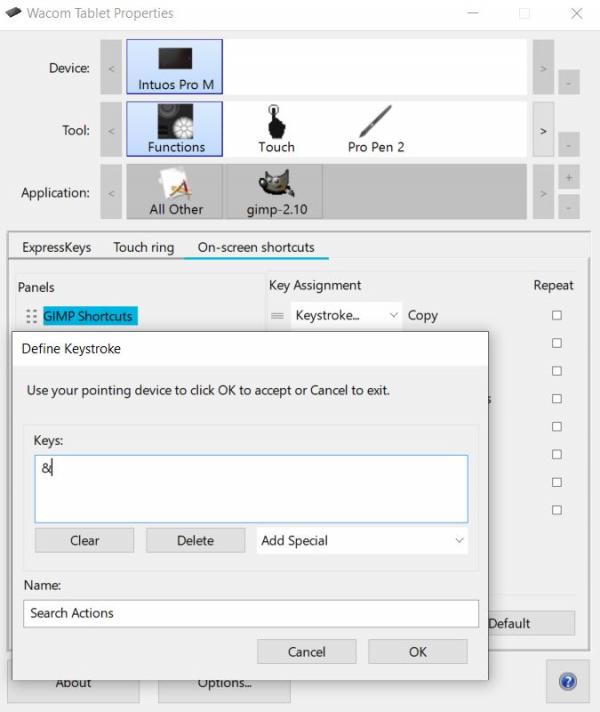The height and width of the screenshot is (712, 600).
Task: Choose the Touch tool icon
Action: coord(276,129)
